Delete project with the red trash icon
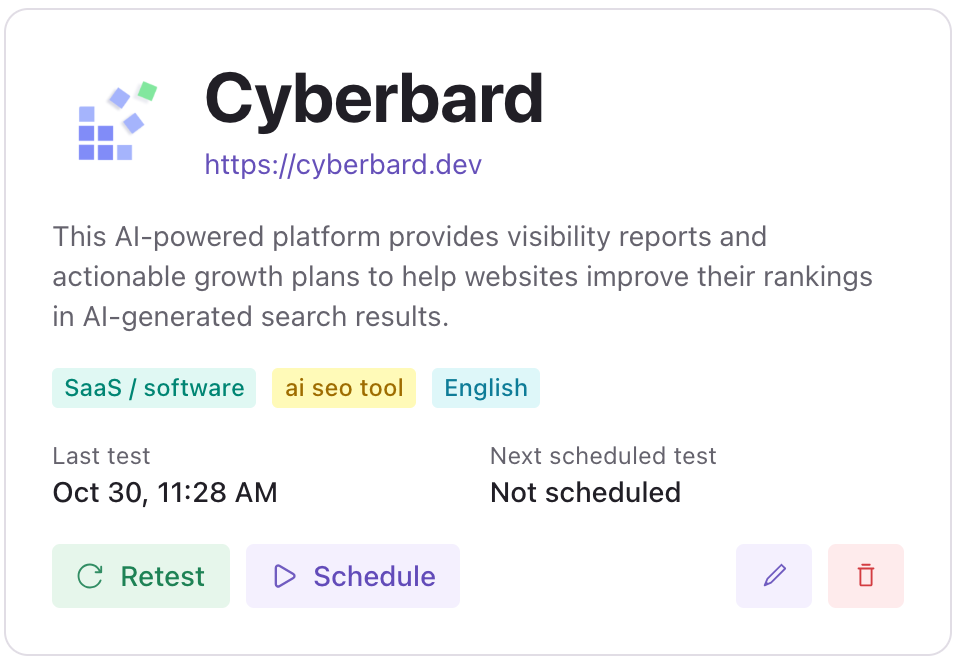The image size is (960, 660). pyautogui.click(x=866, y=576)
